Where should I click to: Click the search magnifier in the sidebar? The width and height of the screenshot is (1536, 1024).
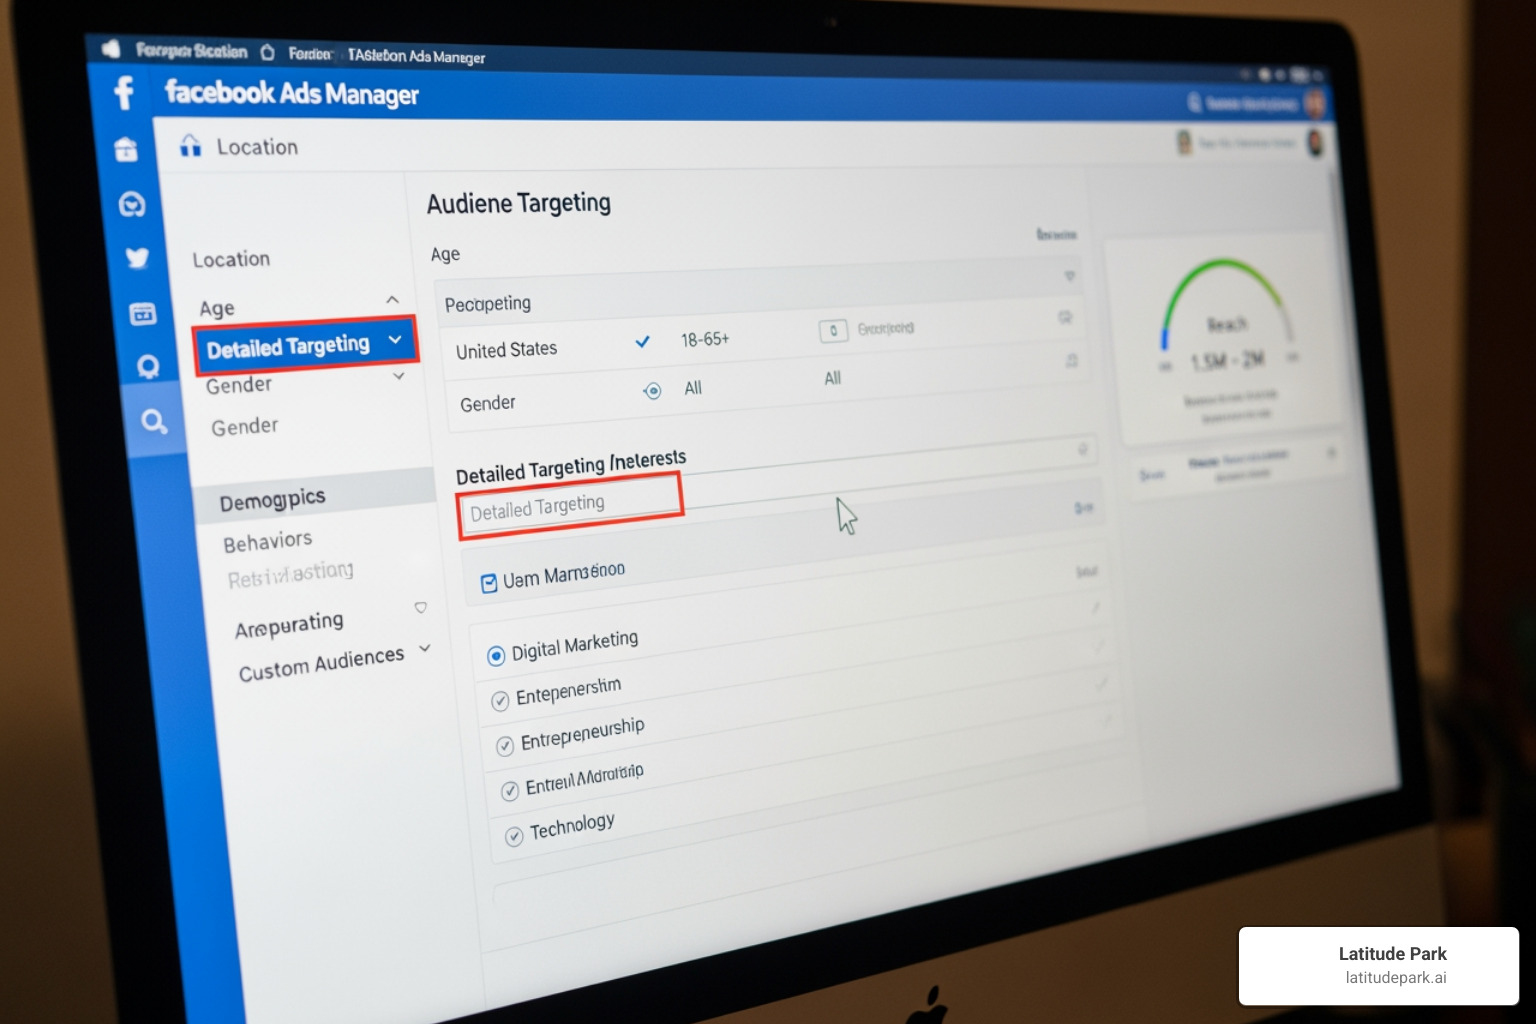155,421
